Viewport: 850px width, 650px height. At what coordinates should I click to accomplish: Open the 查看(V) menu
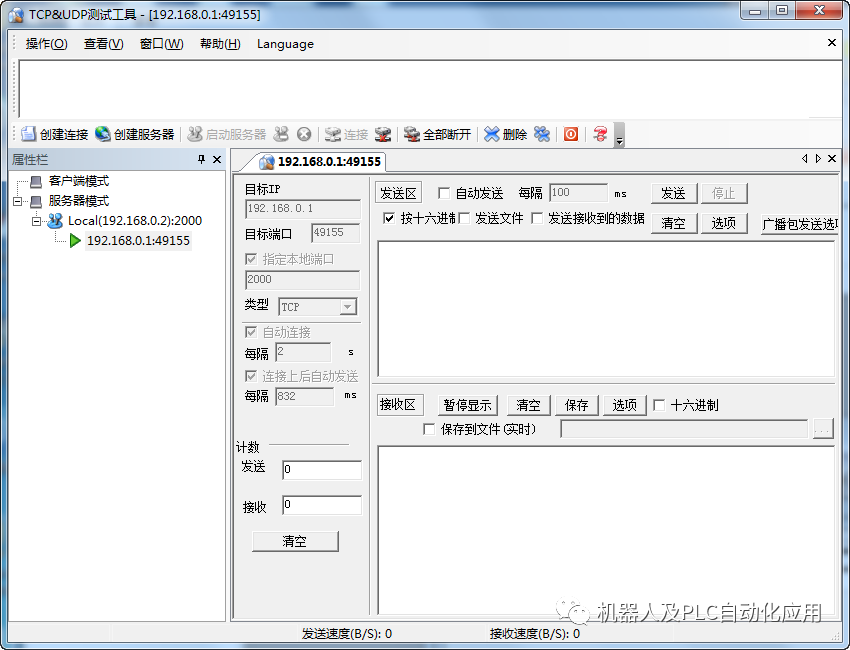point(104,44)
